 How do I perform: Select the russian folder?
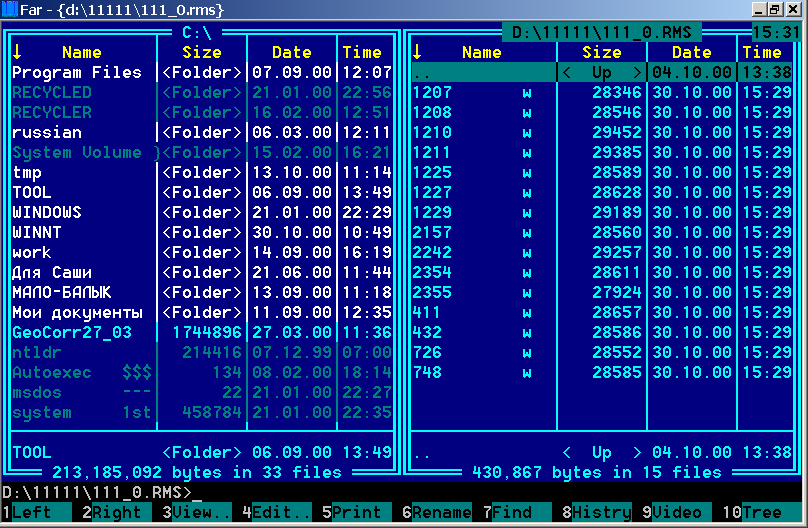(x=201, y=133)
